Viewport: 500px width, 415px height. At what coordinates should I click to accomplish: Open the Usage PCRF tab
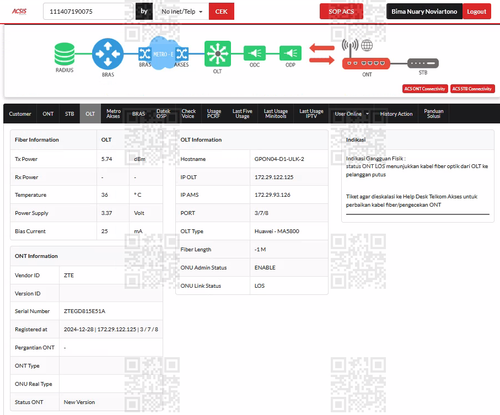click(214, 114)
